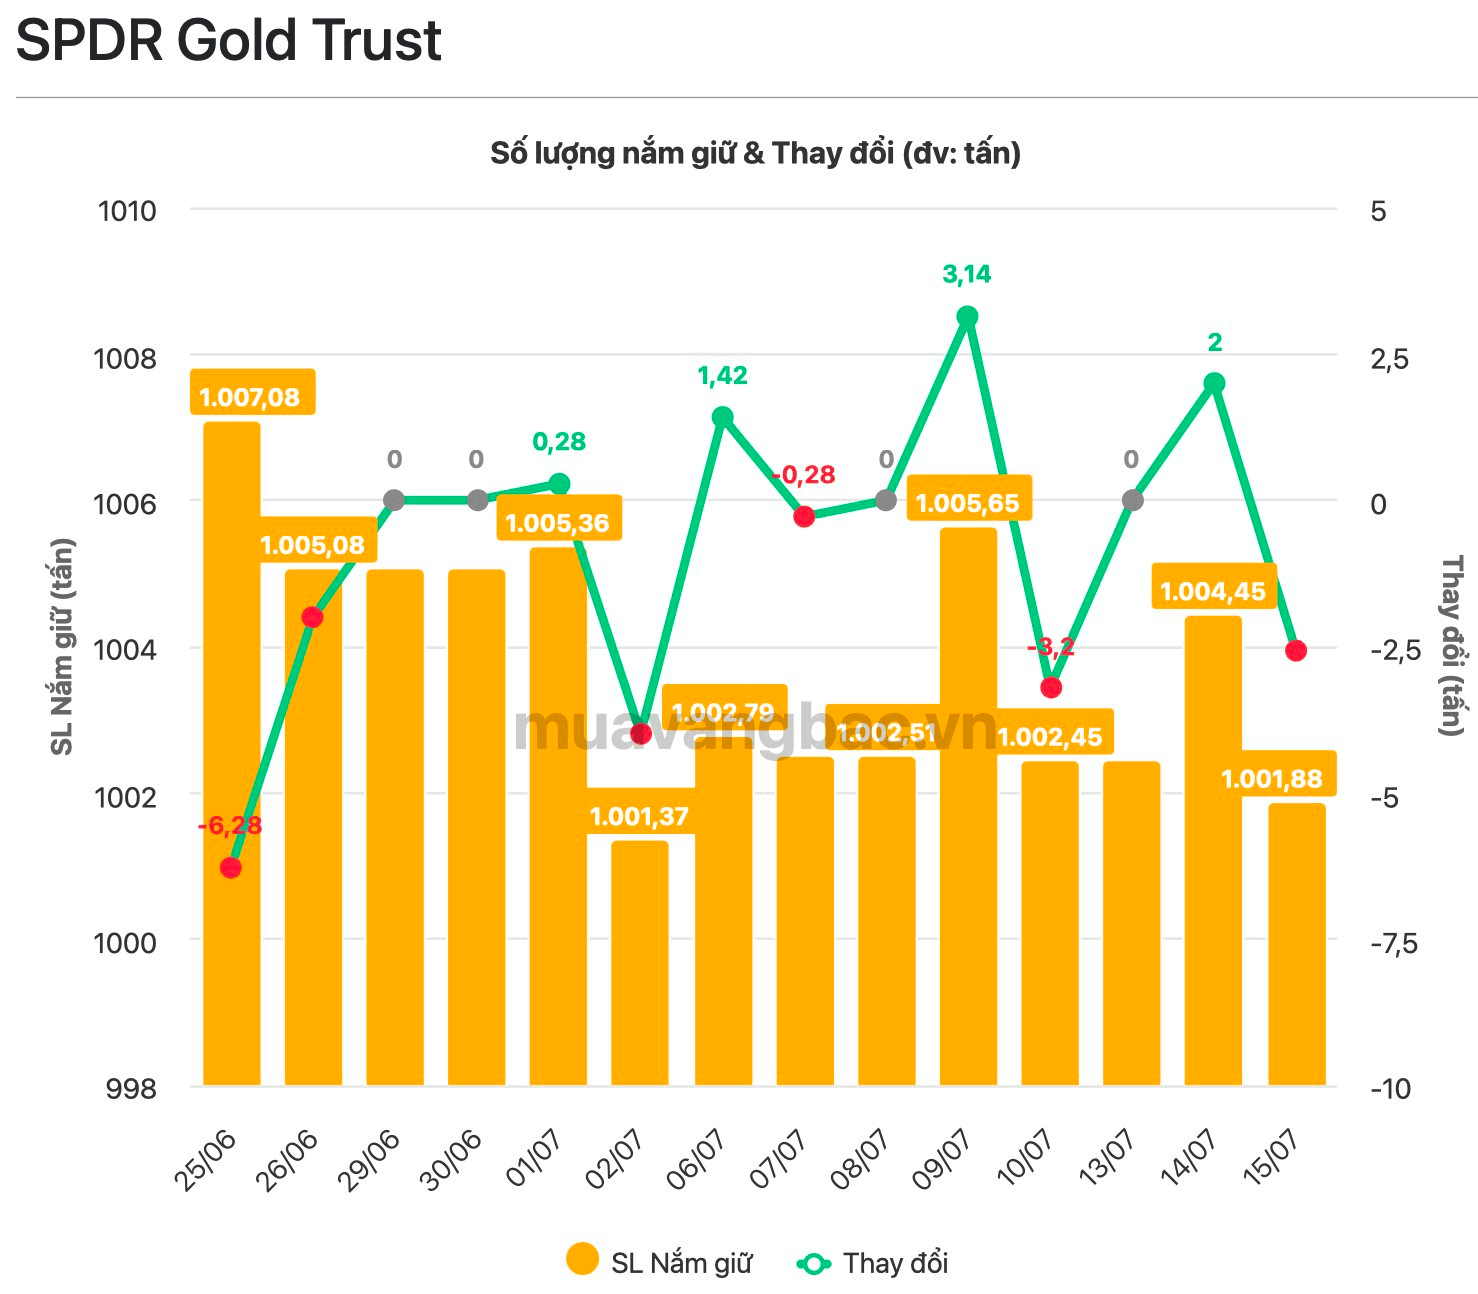Click the 1.001,37 bar label
Screen dimensions: 1478x1294
[639, 816]
